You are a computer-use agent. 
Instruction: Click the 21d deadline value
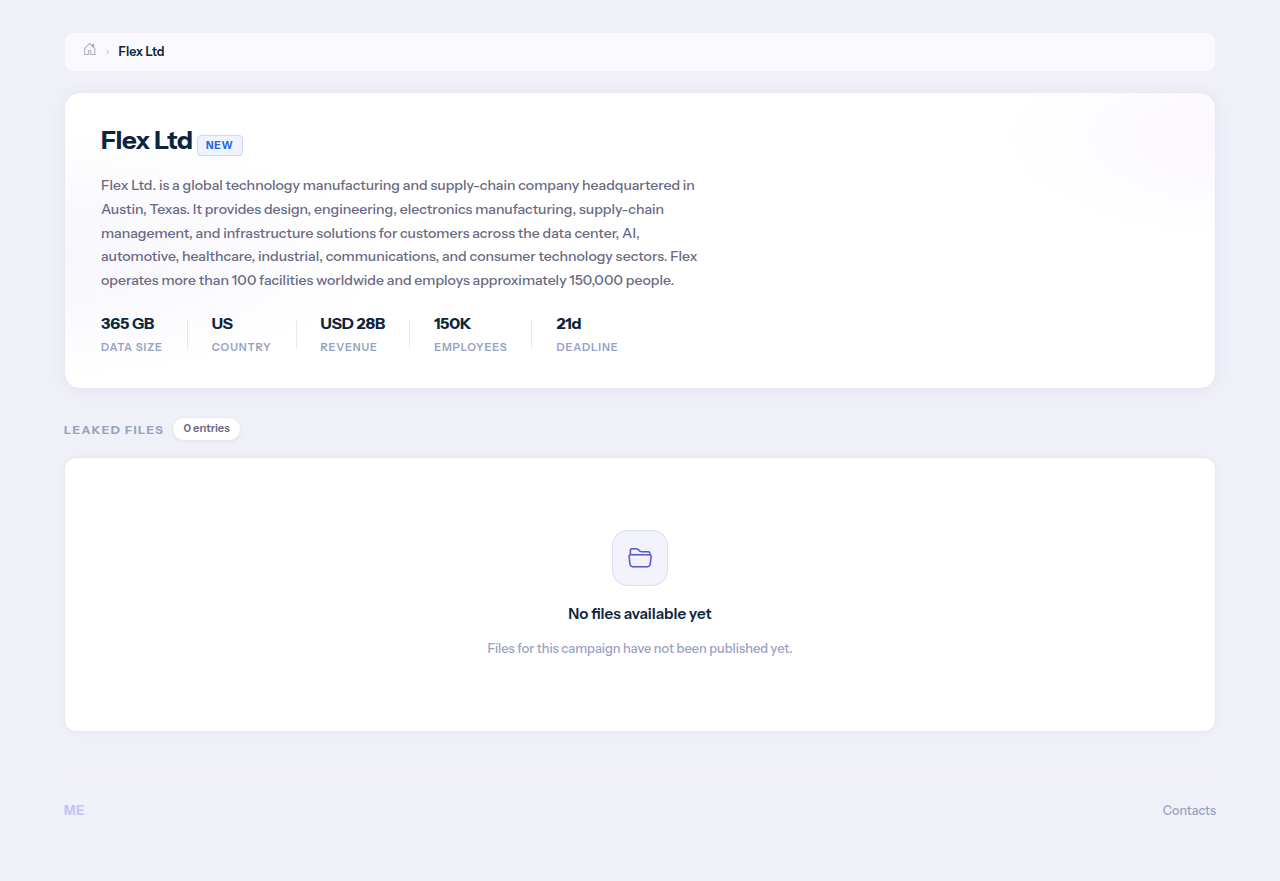(x=569, y=324)
